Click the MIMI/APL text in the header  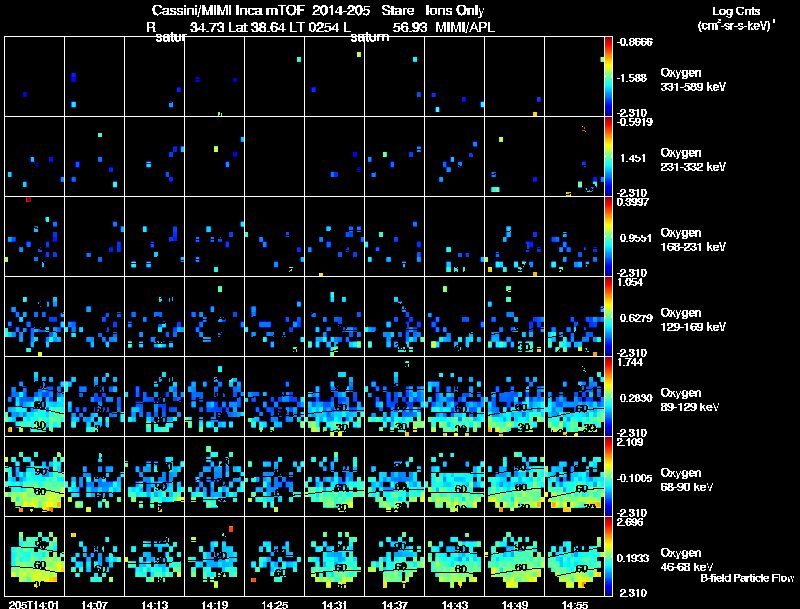(464, 27)
